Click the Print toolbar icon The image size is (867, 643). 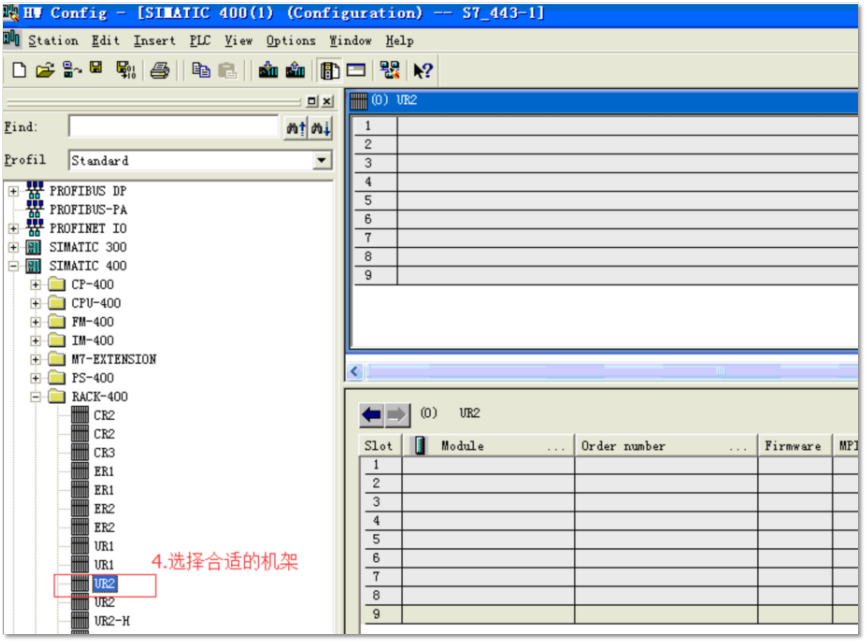pos(160,70)
